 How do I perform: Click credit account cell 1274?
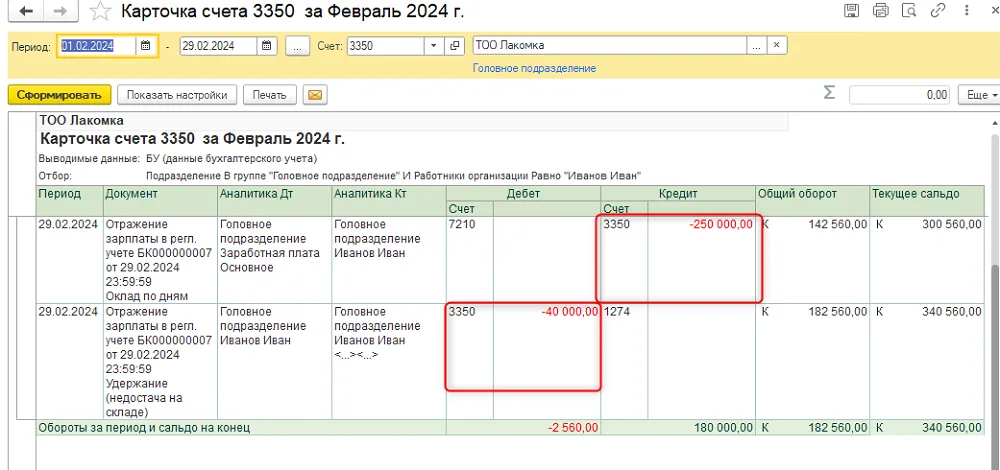624,361
